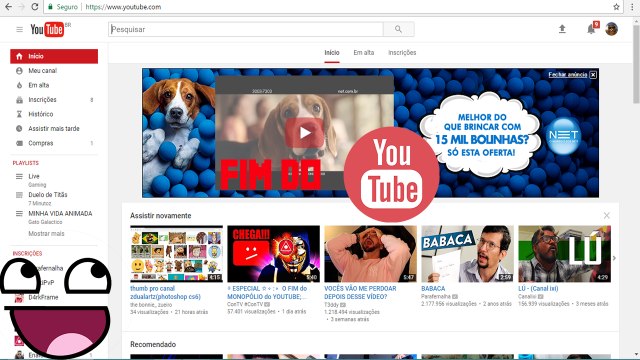Open the hamburger guide menu icon
640x360 pixels.
(x=19, y=29)
